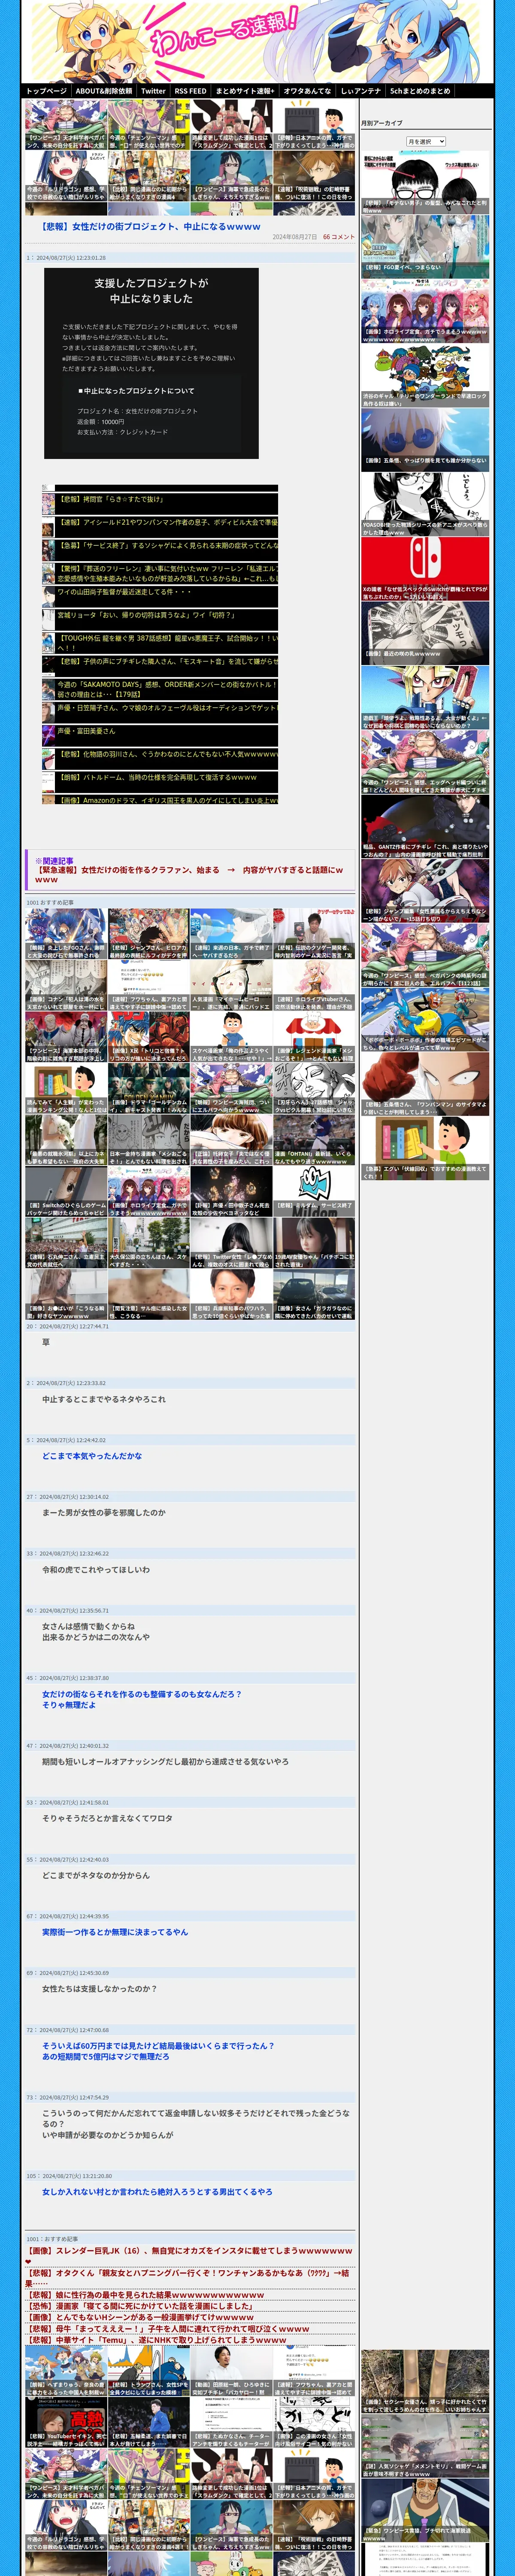Select comment 20 text 草
Viewport: 515px width, 2576px height.
click(x=46, y=1342)
